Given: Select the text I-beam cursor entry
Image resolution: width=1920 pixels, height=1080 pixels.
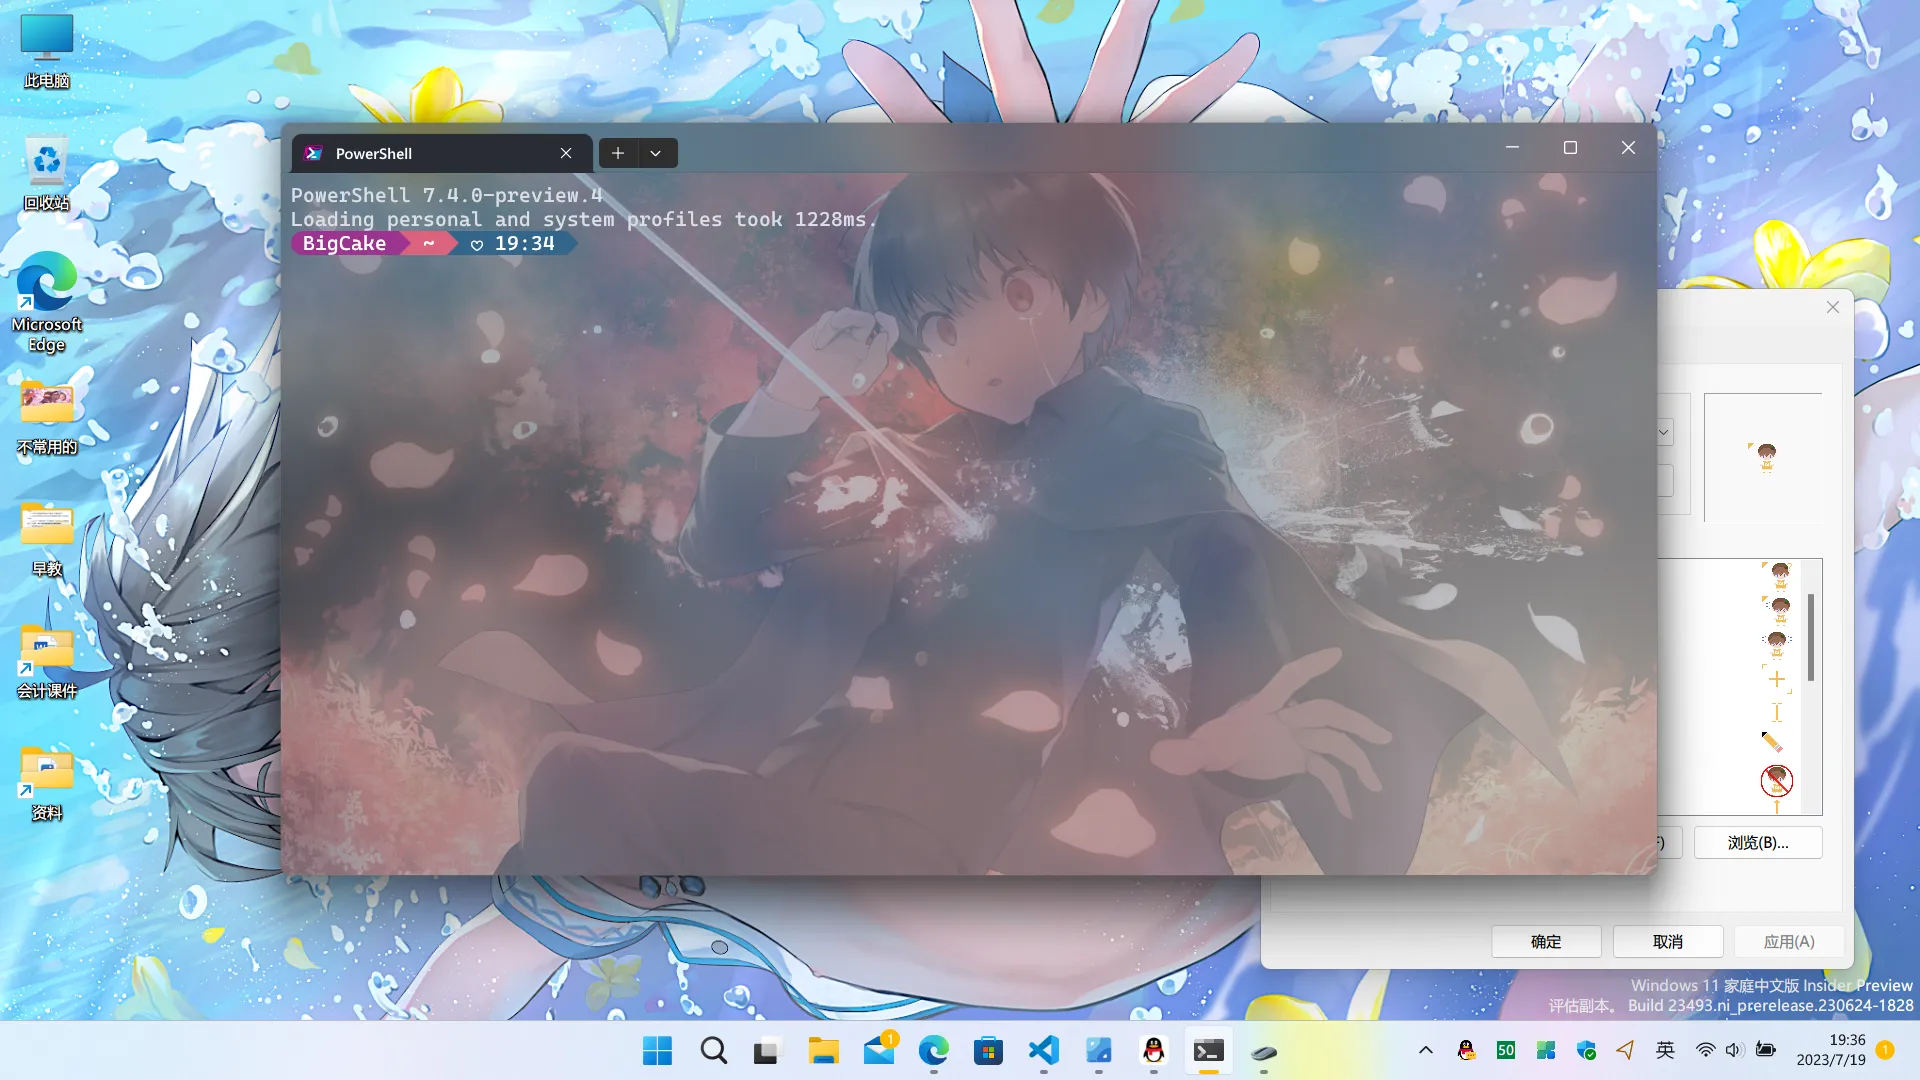Looking at the screenshot, I should 1777,712.
